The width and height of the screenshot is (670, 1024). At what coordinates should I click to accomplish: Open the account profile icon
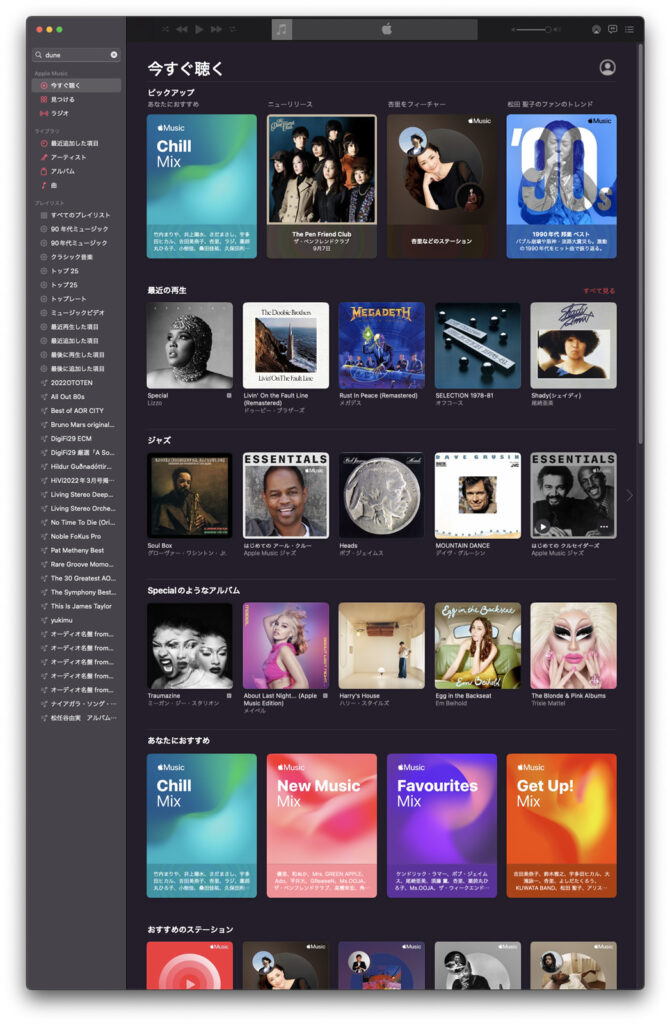[607, 67]
